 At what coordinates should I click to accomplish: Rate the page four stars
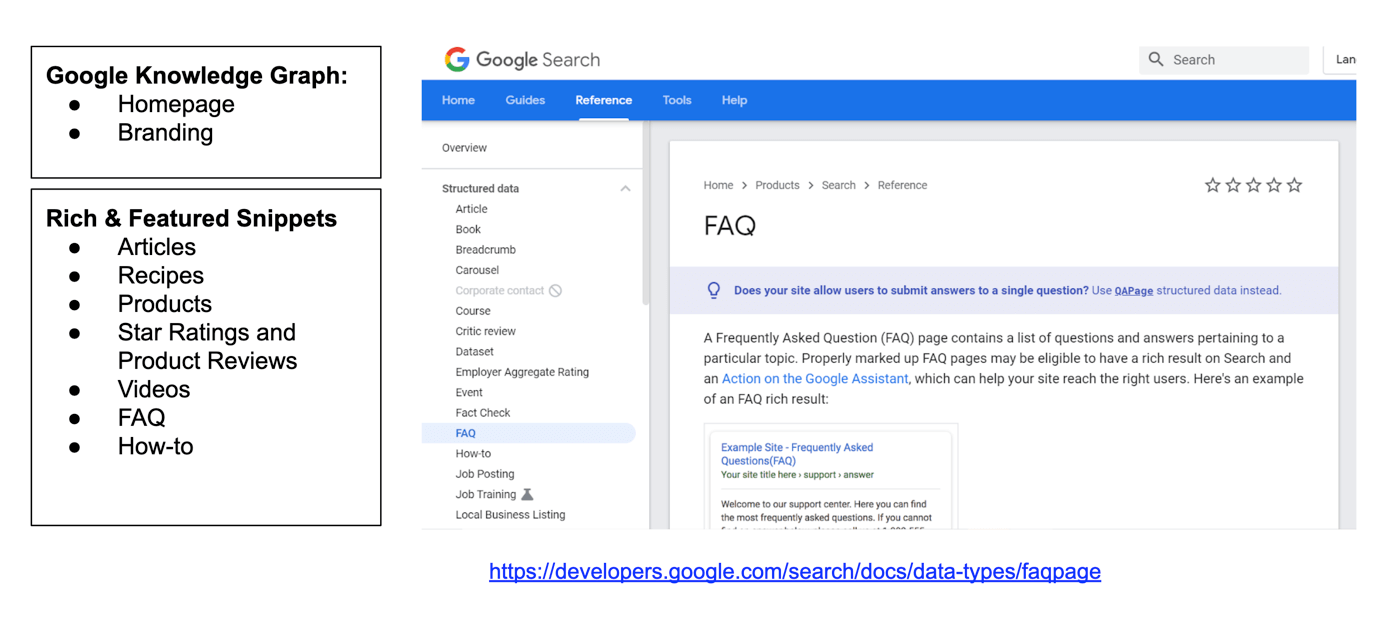point(1274,185)
